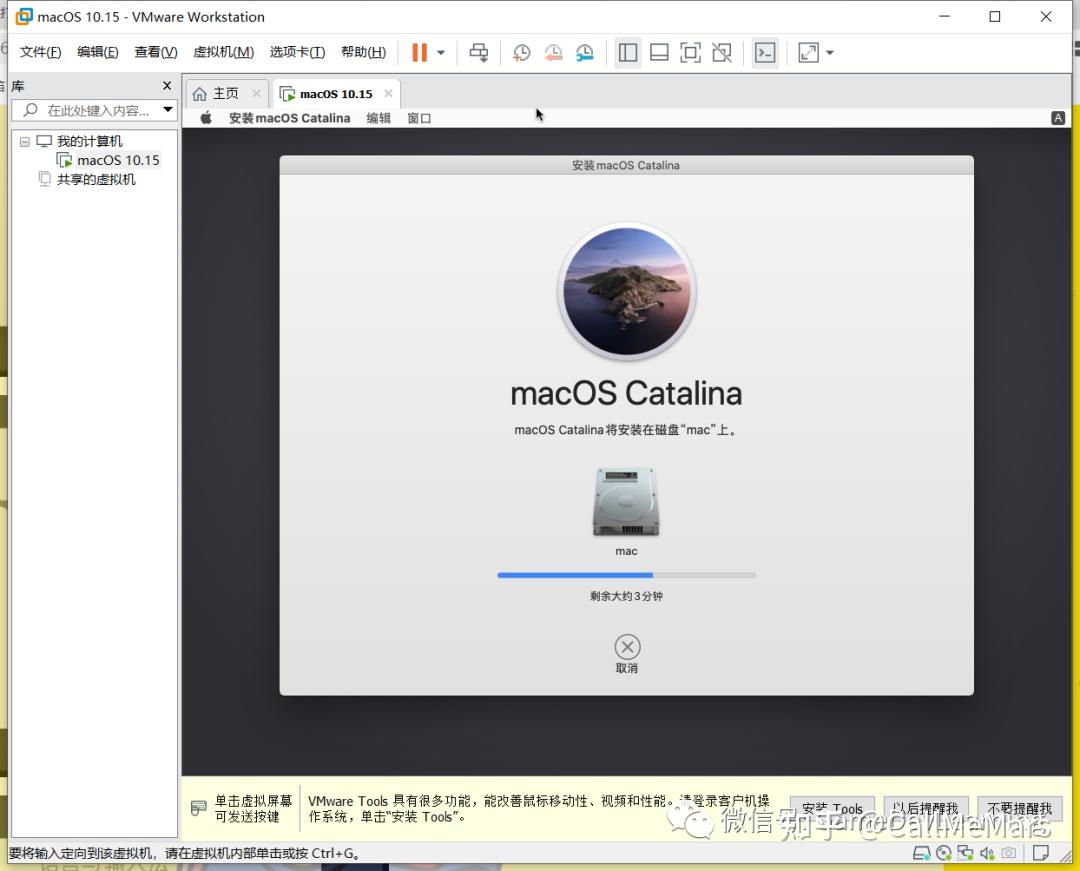Open the 编辑(E) menu

pos(97,52)
